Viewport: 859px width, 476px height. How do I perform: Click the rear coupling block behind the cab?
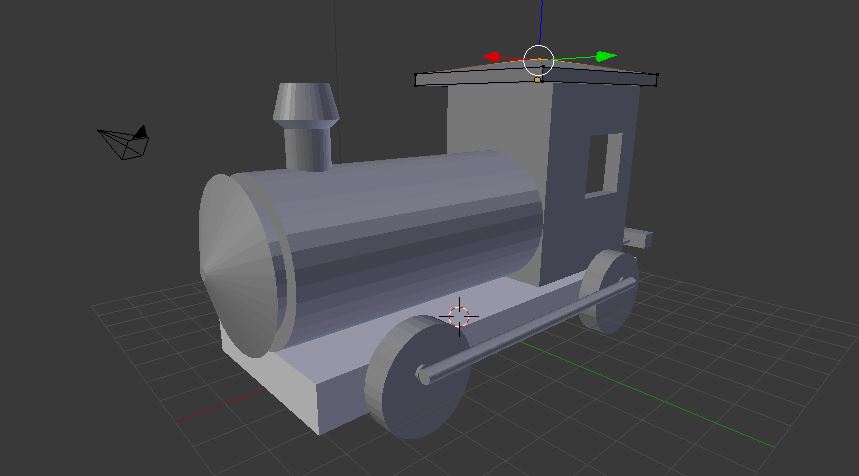click(638, 238)
